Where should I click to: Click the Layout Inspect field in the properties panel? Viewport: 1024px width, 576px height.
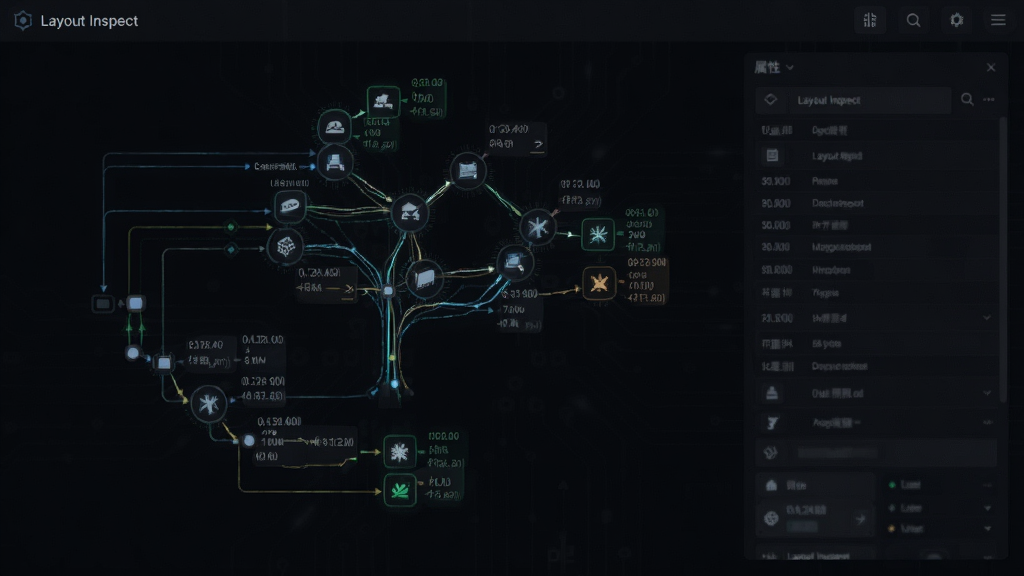click(x=854, y=100)
